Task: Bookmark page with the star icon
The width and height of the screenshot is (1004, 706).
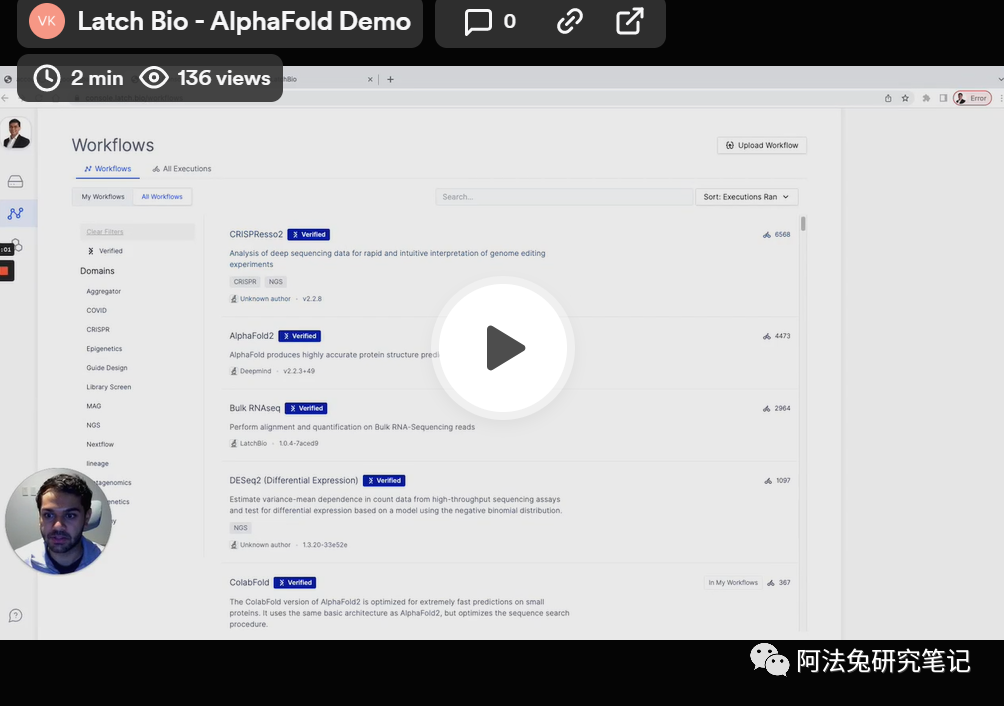Action: (905, 98)
